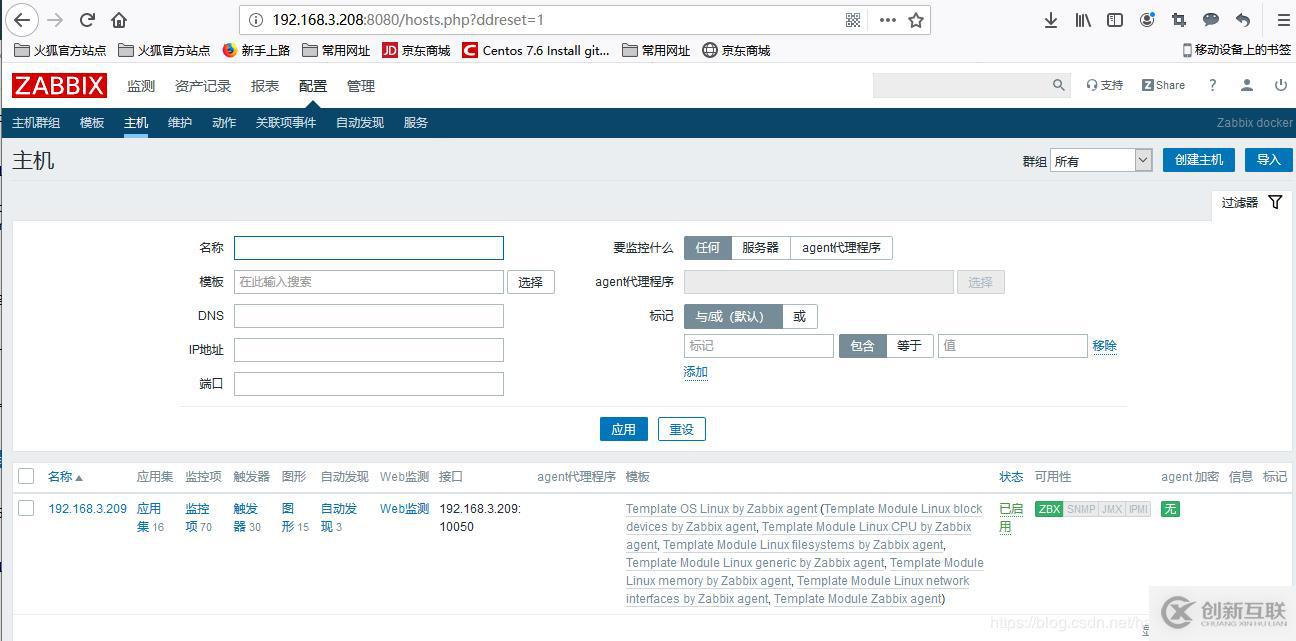The image size is (1296, 641).
Task: Click the 应用 filter button
Action: pyautogui.click(x=624, y=429)
